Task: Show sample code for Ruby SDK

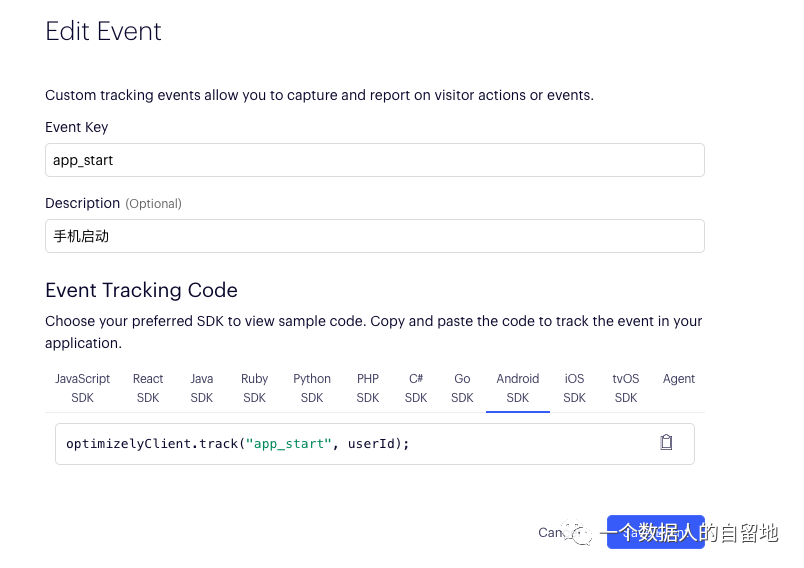Action: coord(254,388)
